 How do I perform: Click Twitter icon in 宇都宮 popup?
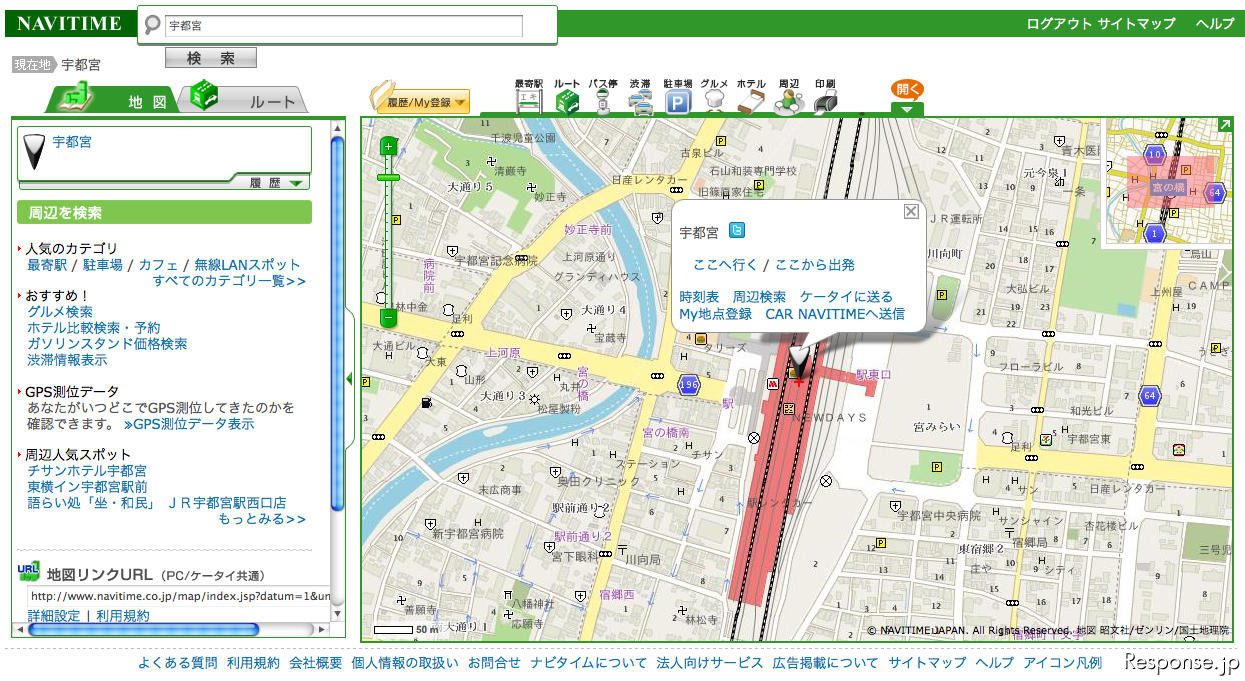(737, 231)
